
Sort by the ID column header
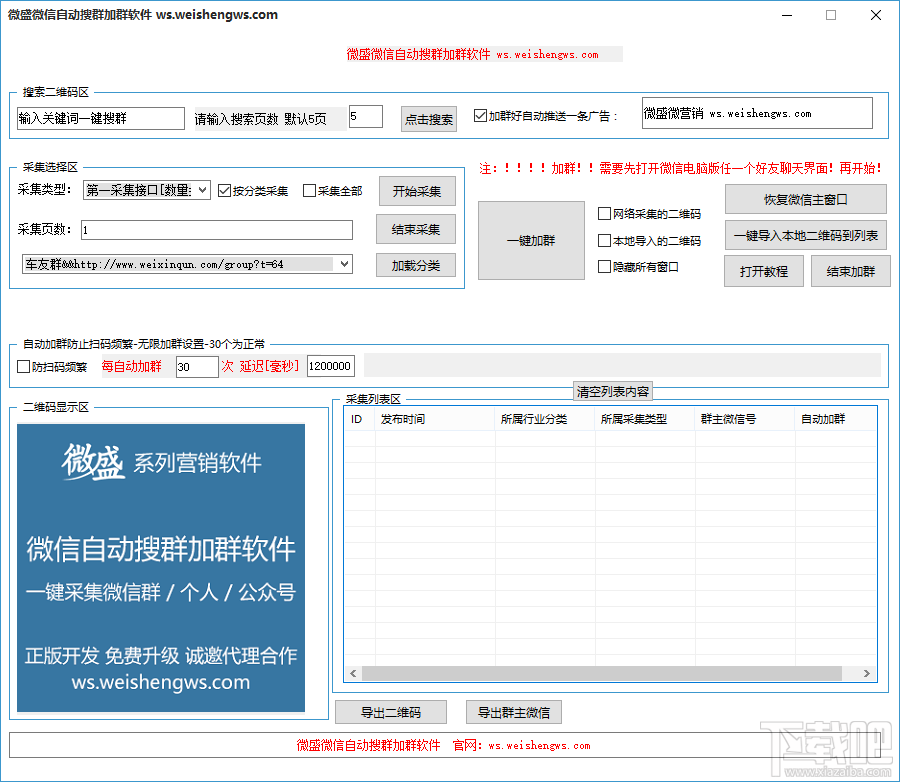[360, 419]
